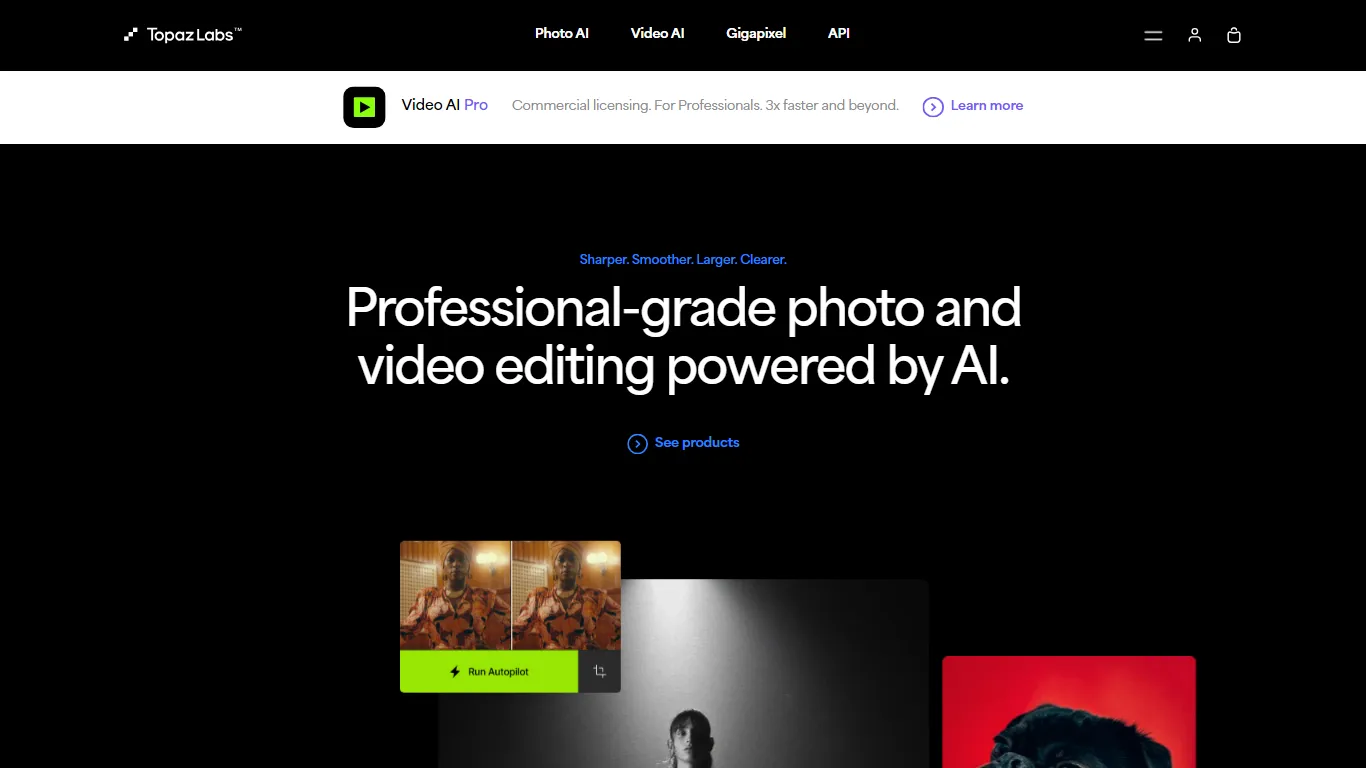This screenshot has height=768, width=1366.
Task: Open the user account icon
Action: (x=1194, y=35)
